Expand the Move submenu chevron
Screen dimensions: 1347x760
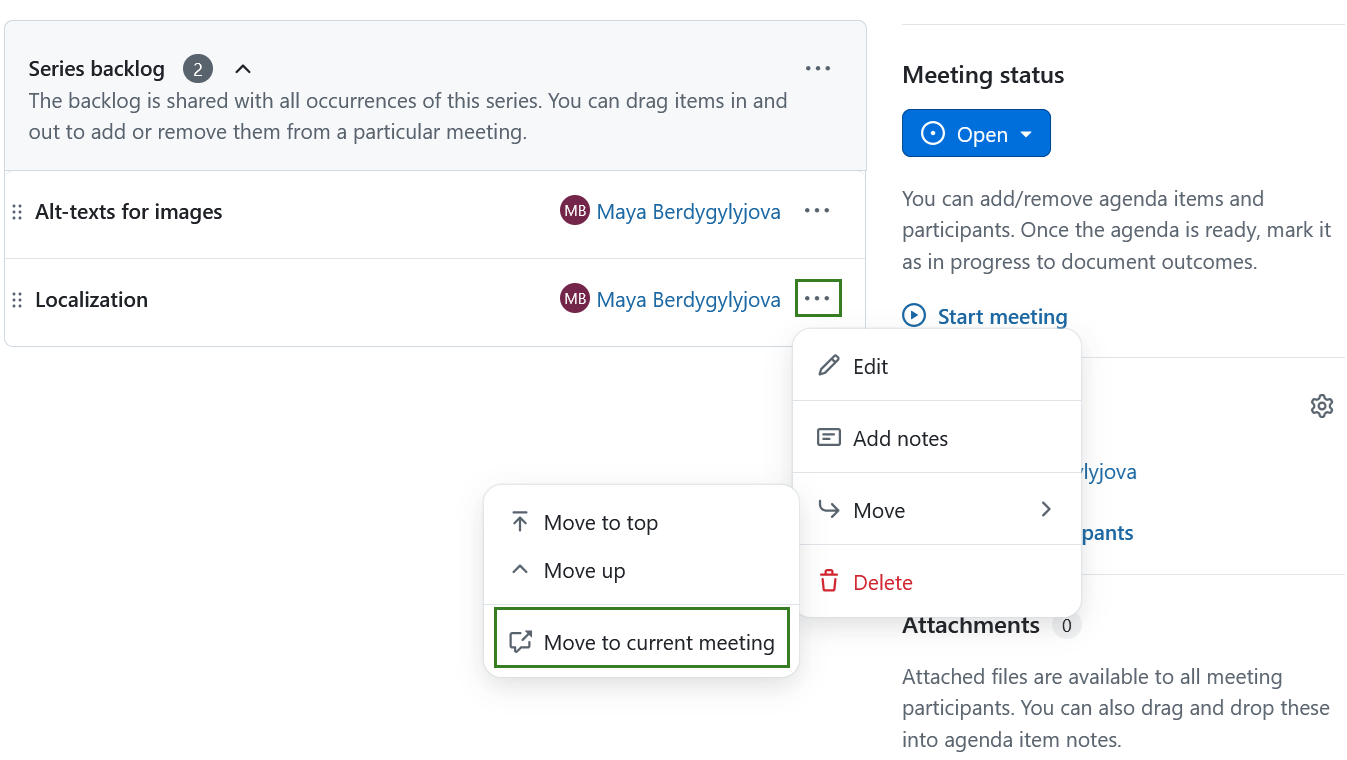point(1045,509)
